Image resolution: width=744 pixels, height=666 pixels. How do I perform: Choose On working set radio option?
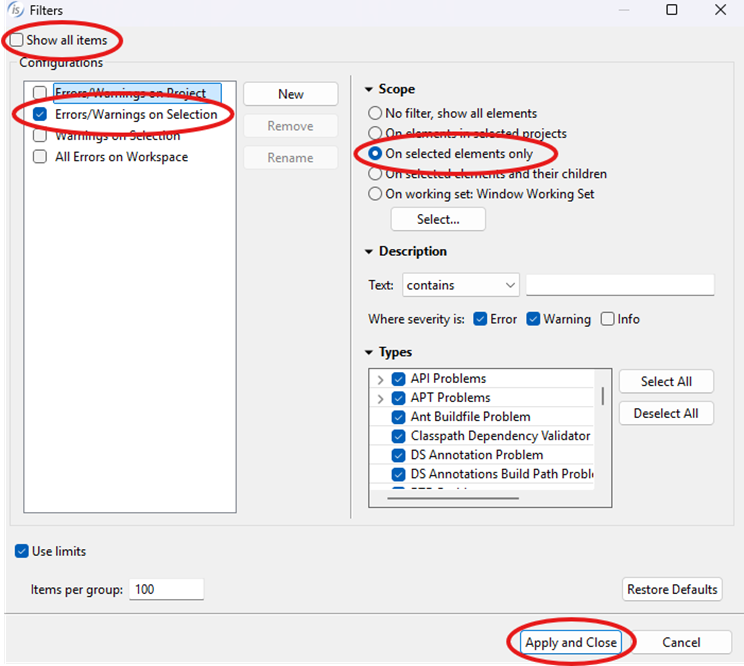[376, 194]
